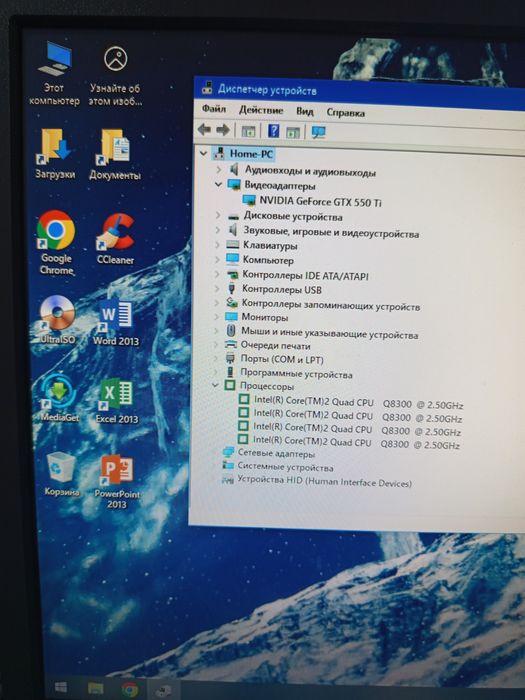Launch MediaGet from desktop
This screenshot has width=525, height=700.
[59, 398]
